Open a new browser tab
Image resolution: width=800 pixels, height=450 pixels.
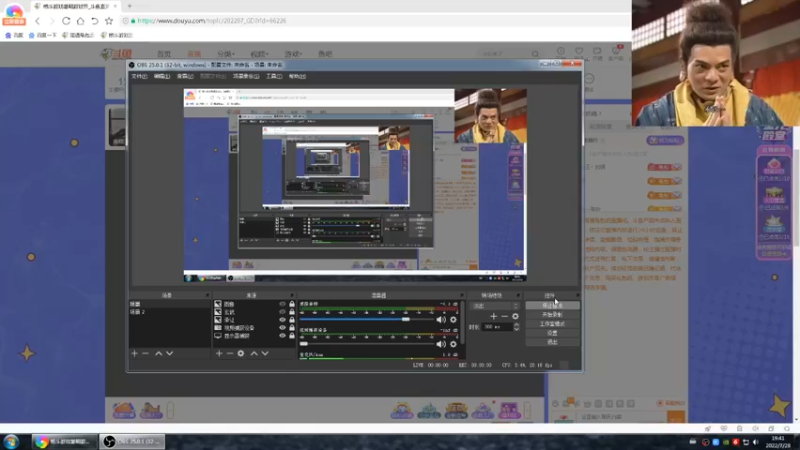tap(130, 6)
